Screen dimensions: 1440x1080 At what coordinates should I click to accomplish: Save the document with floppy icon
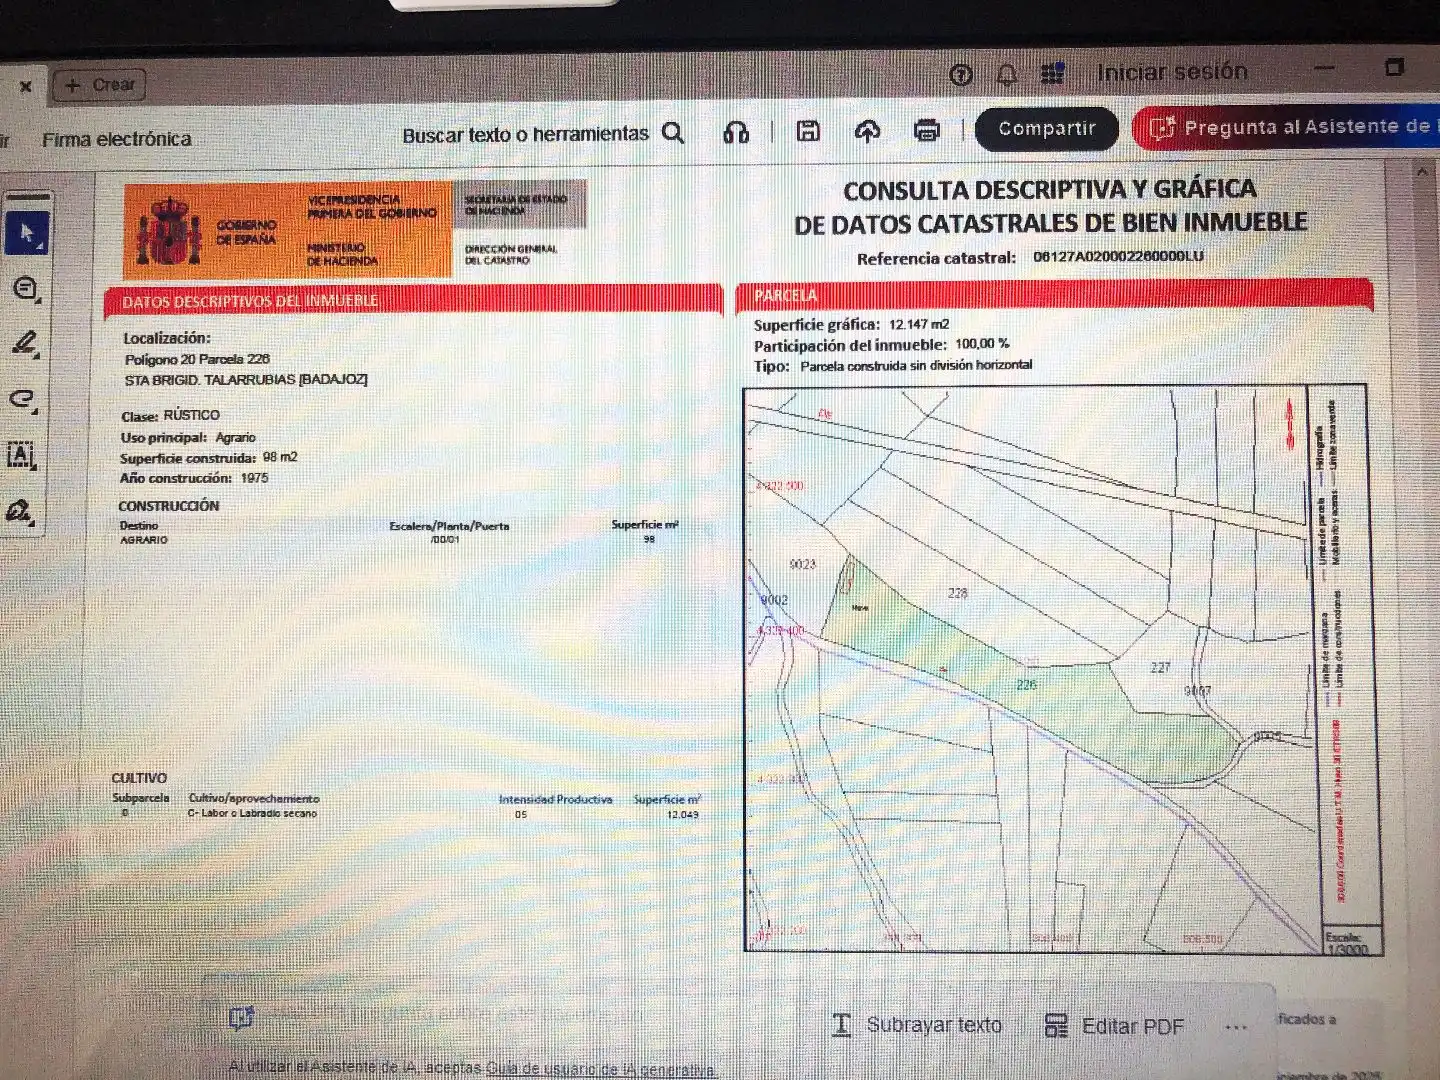pos(808,131)
